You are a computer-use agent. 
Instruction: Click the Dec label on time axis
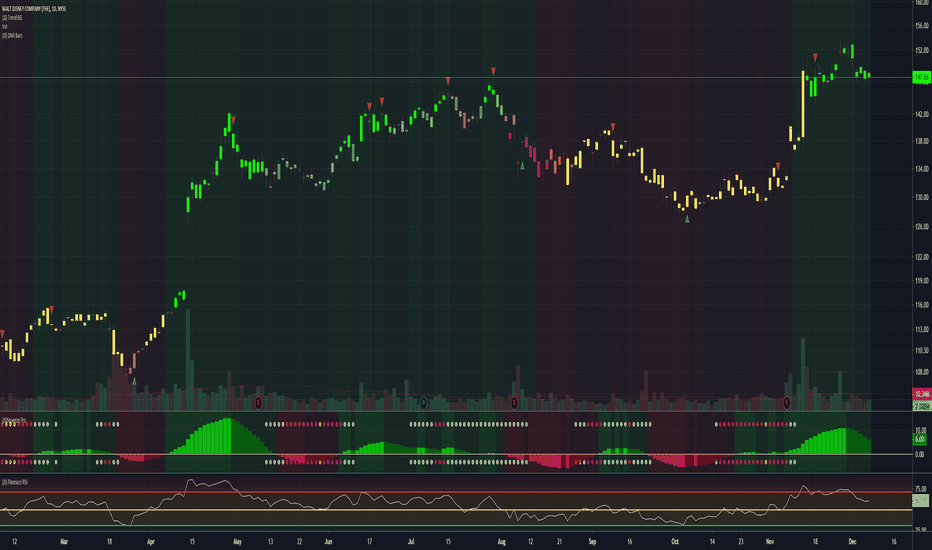[852, 542]
